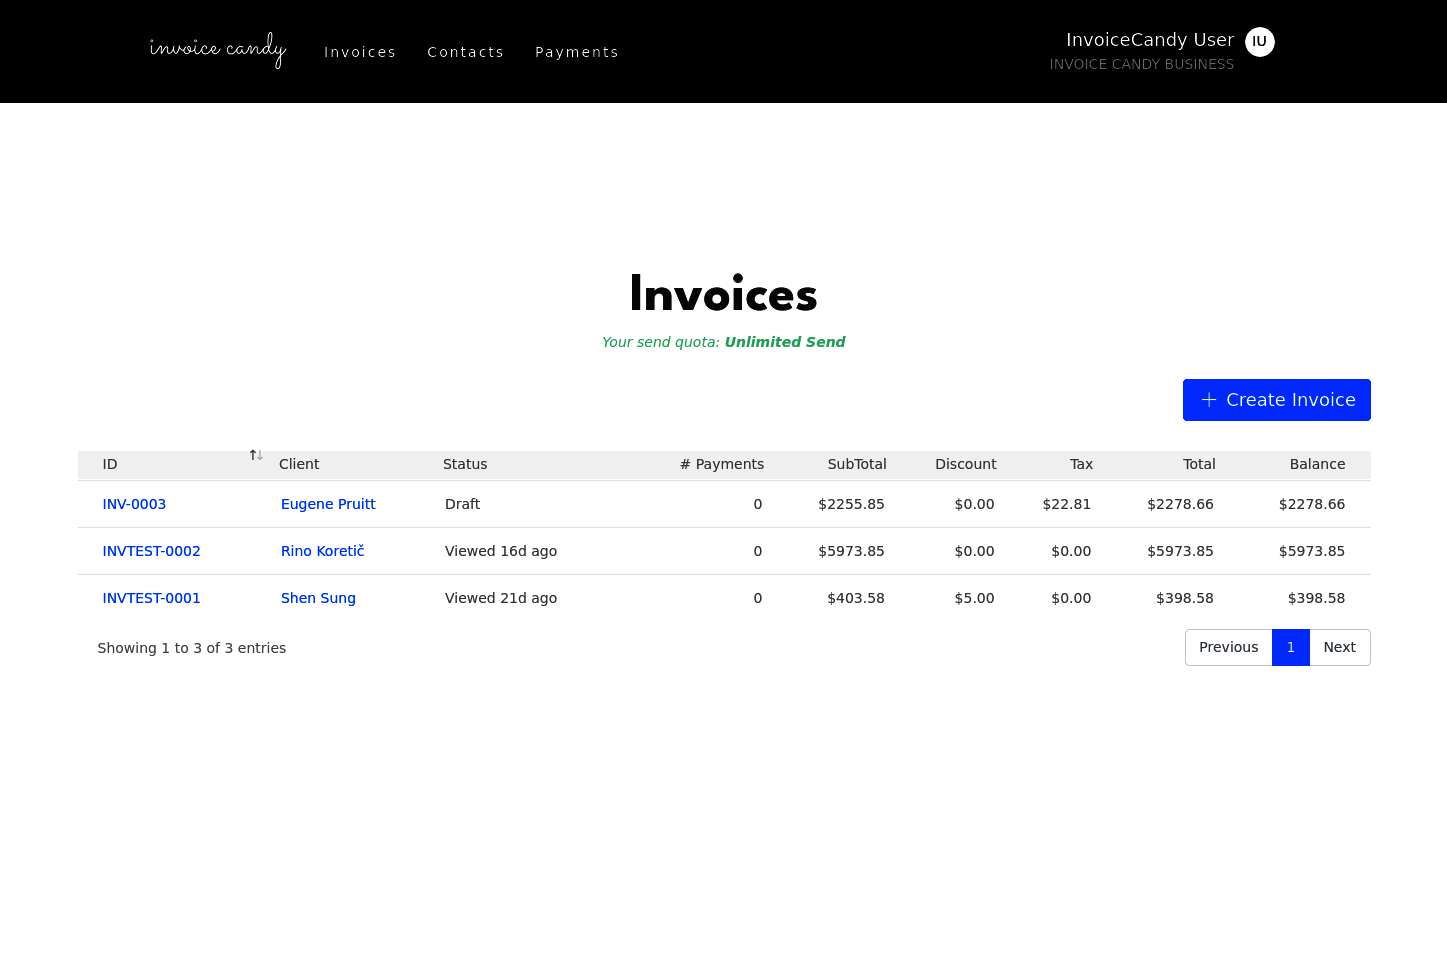Sort by the Client column header
The width and height of the screenshot is (1447, 970).
299,464
